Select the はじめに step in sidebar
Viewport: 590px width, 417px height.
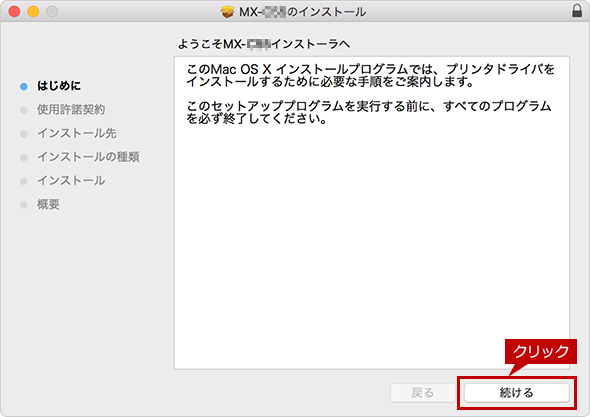pyautogui.click(x=59, y=86)
